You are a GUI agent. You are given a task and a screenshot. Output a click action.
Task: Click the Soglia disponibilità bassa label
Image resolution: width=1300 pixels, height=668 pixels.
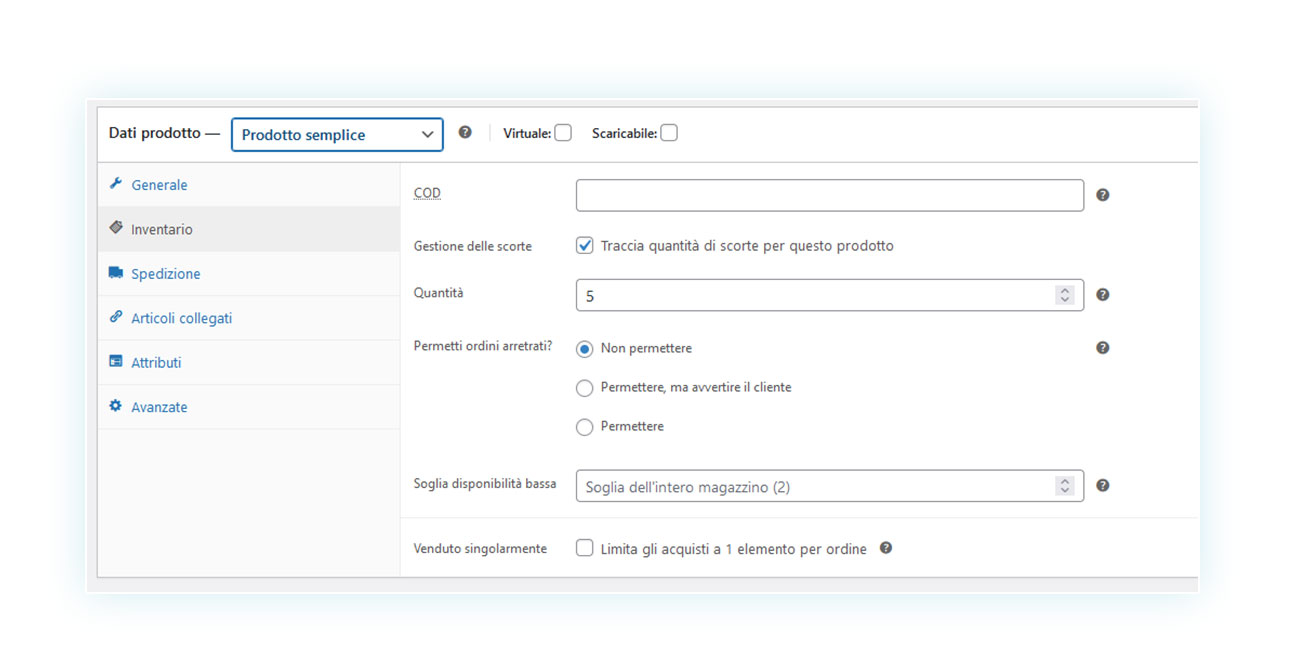[x=485, y=484]
